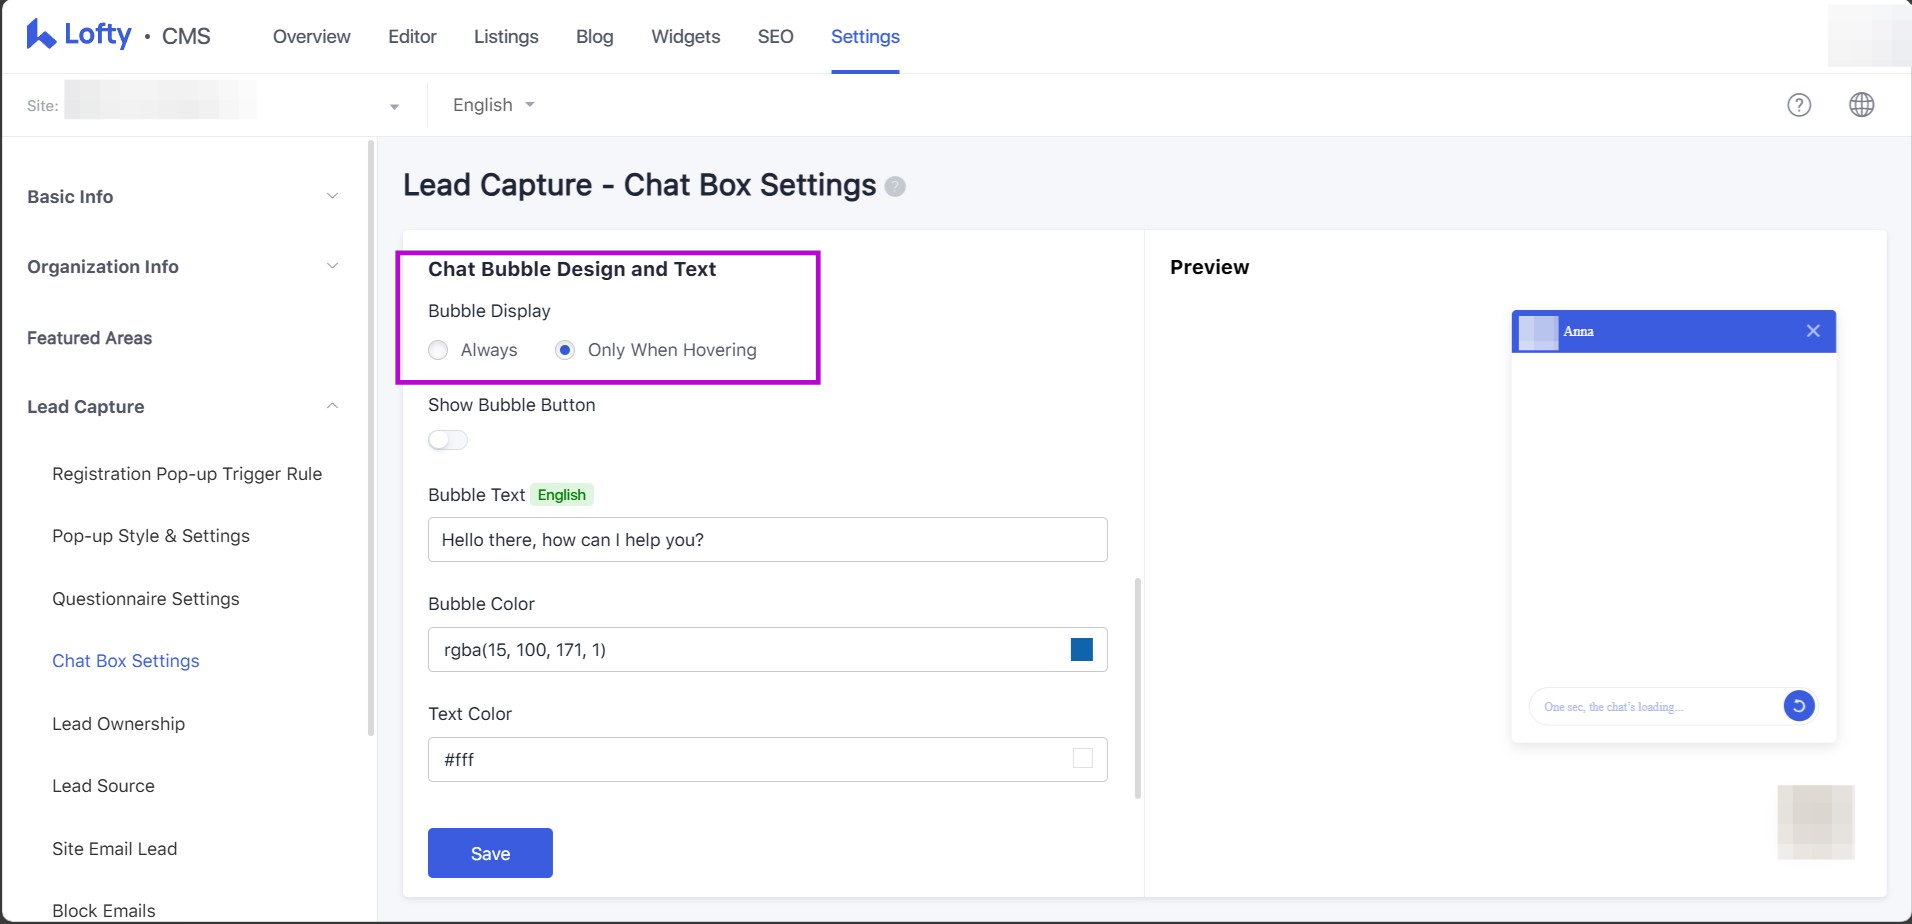
Task: Select the Always bubble display option
Action: (x=438, y=350)
